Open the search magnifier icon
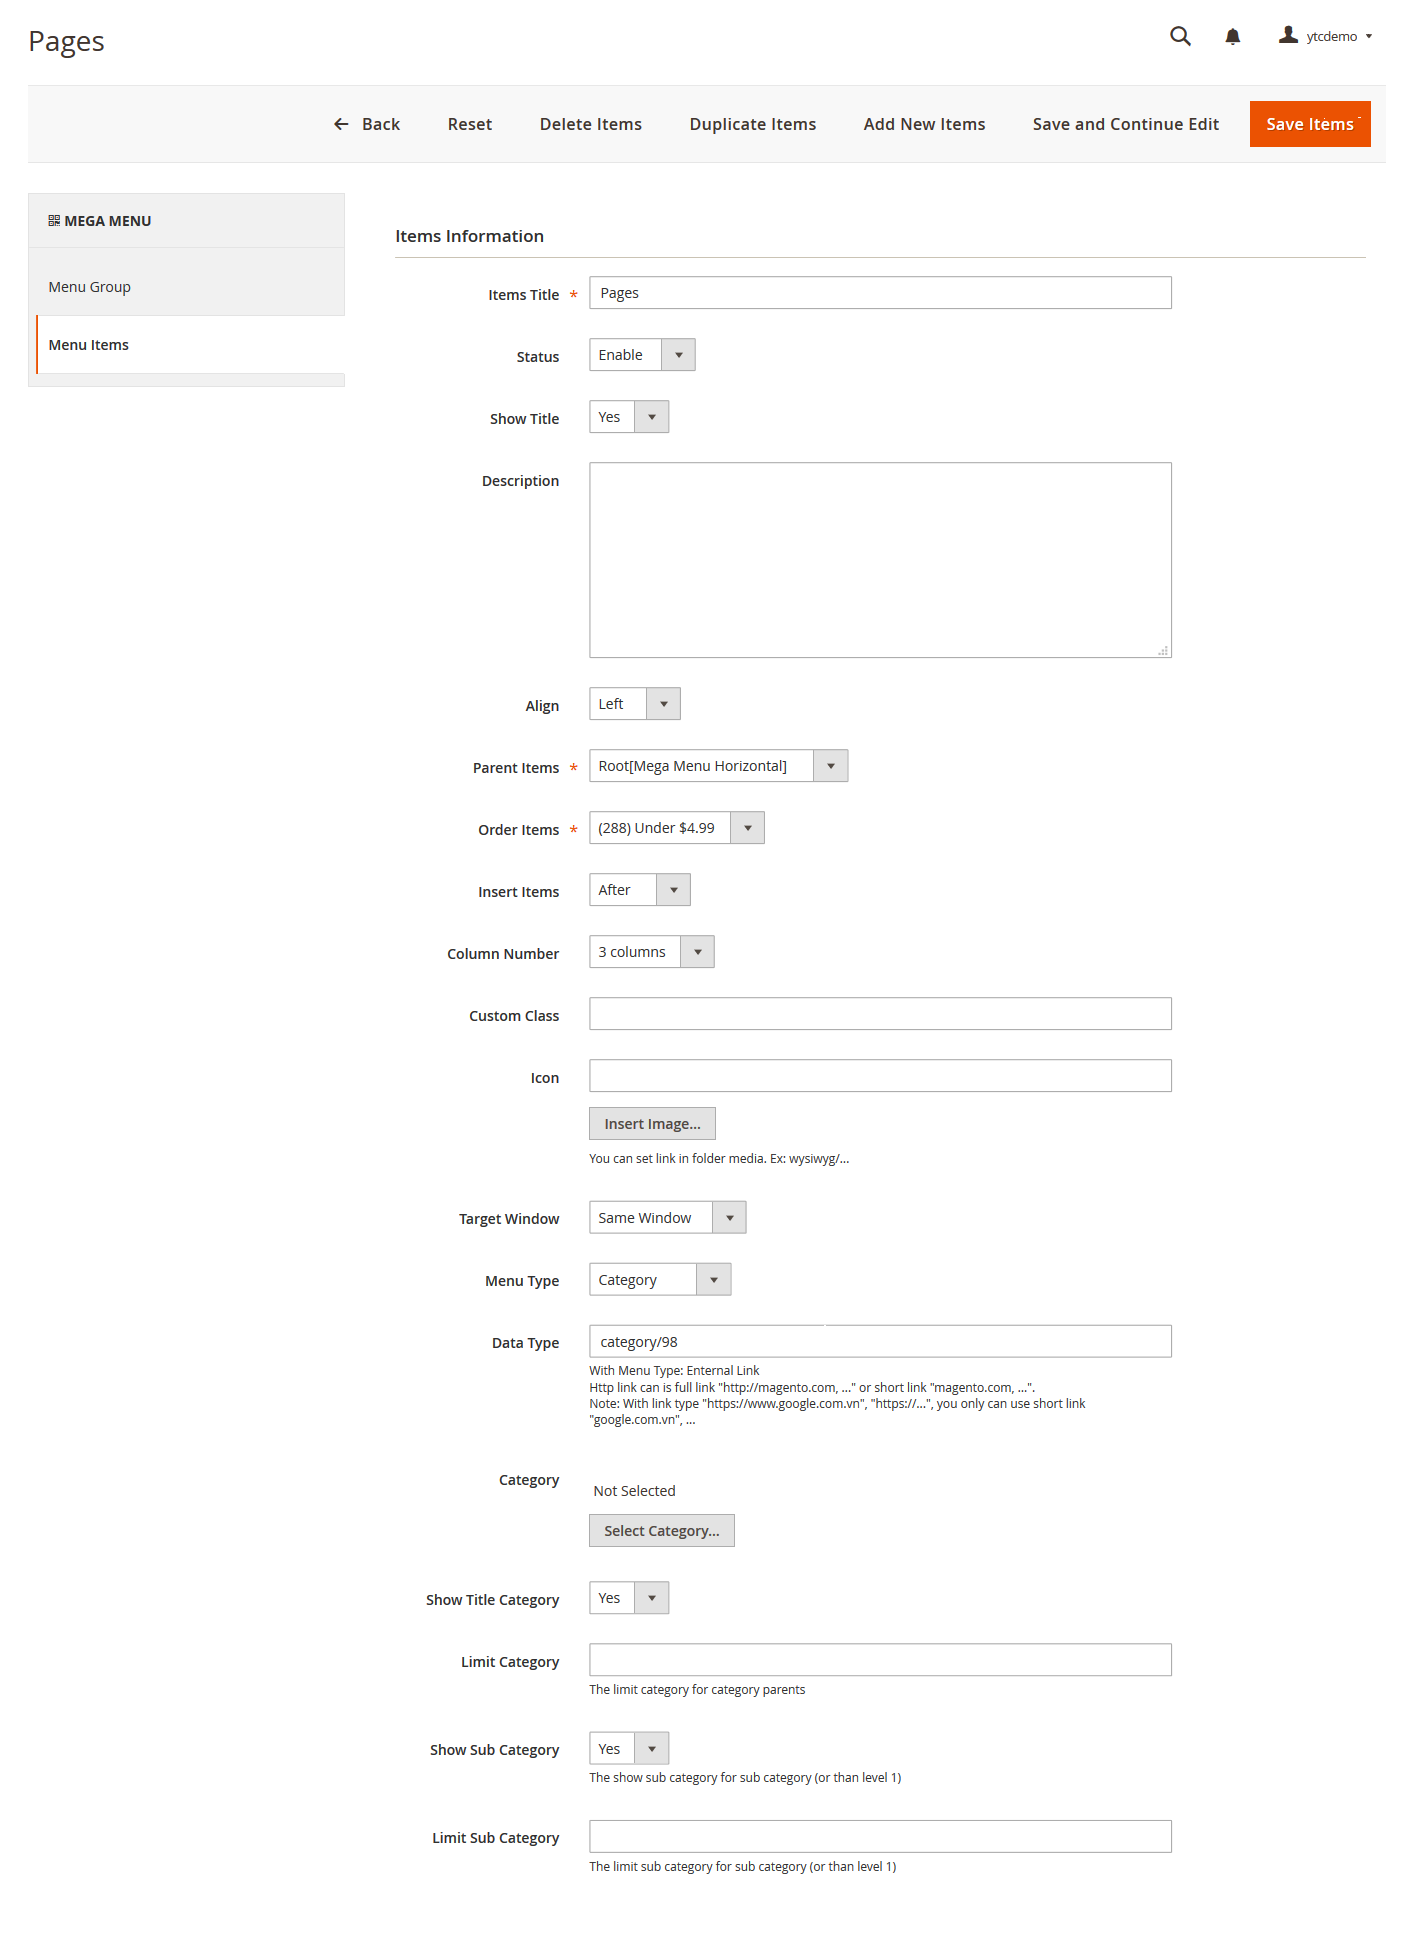This screenshot has width=1404, height=1949. pyautogui.click(x=1180, y=36)
